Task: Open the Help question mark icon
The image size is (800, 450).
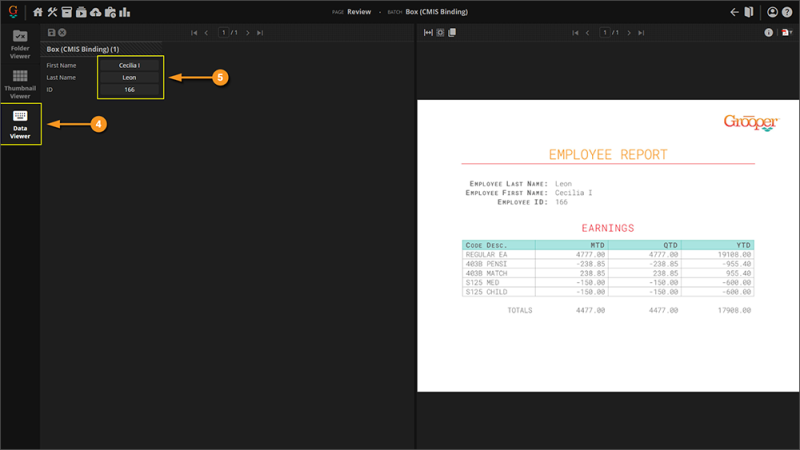Action: pyautogui.click(x=787, y=12)
